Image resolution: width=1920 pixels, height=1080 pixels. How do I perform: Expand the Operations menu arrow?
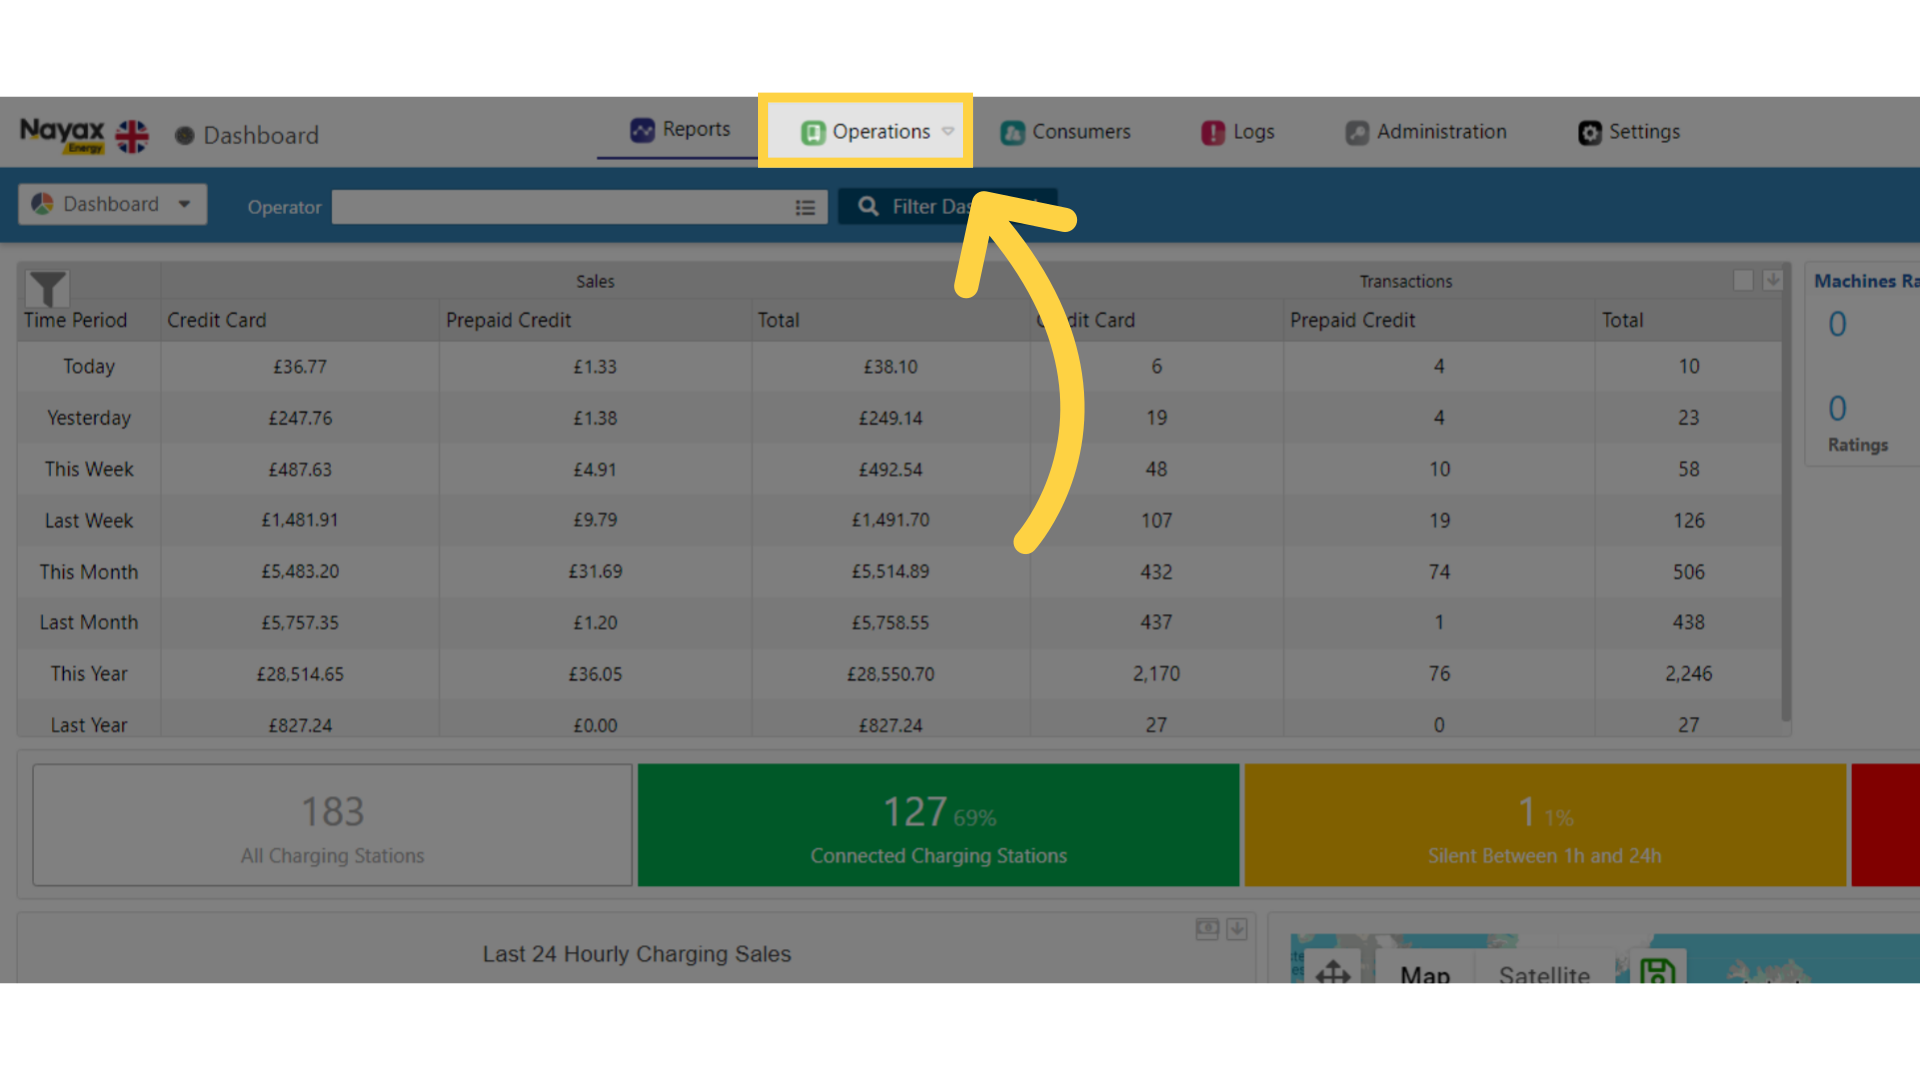click(x=948, y=131)
